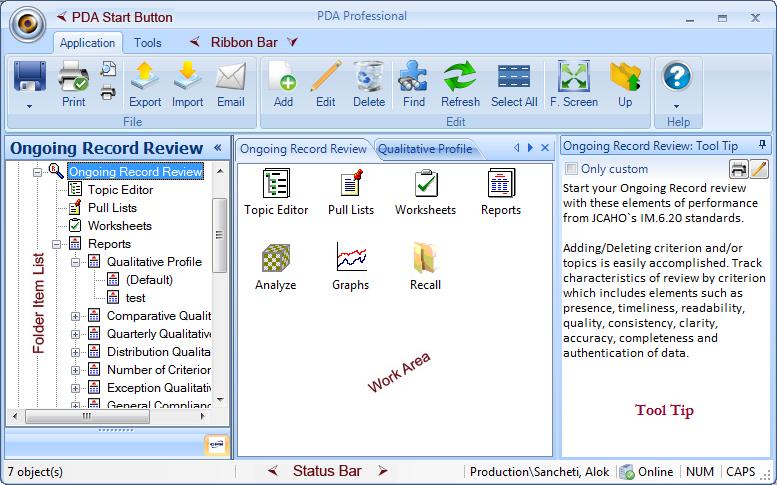This screenshot has width=777, height=485.
Task: Click tree scroll up arrow
Action: (220, 171)
